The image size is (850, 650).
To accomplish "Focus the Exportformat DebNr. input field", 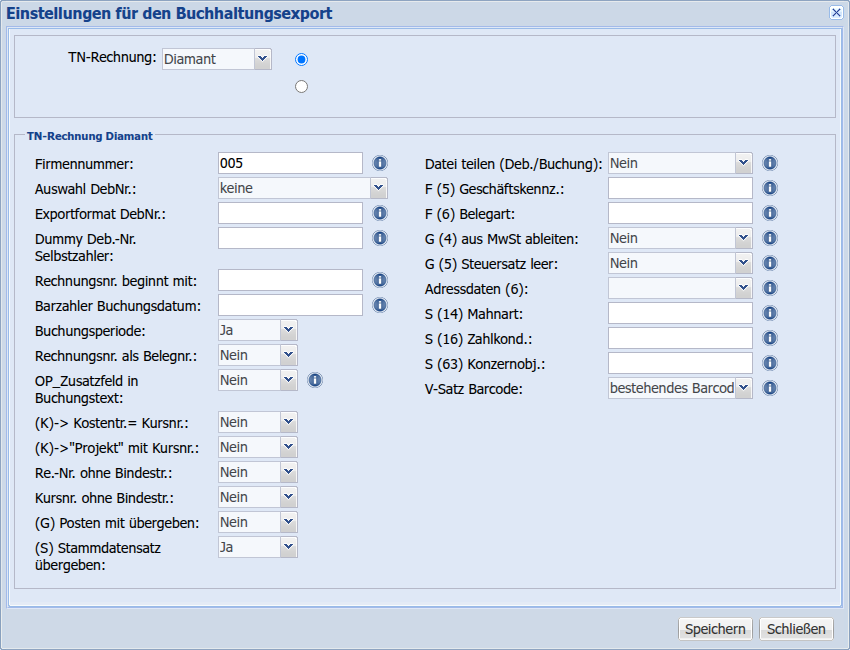I will (291, 213).
